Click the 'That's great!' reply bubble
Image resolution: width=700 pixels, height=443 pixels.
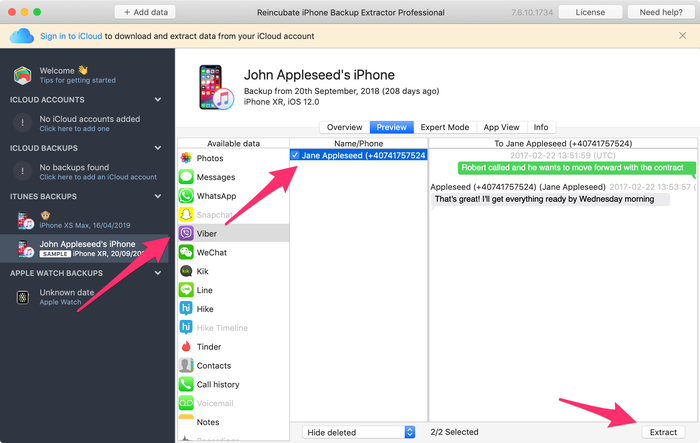point(550,199)
